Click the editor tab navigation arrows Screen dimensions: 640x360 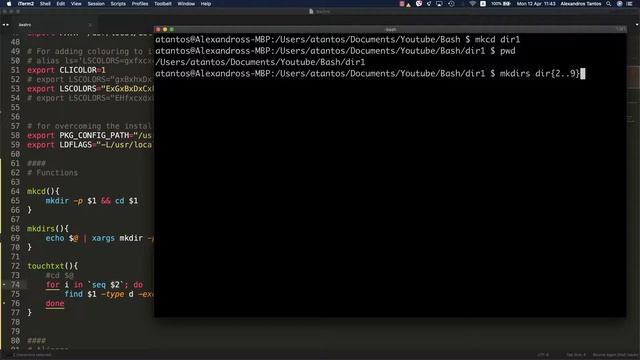tap(6, 25)
